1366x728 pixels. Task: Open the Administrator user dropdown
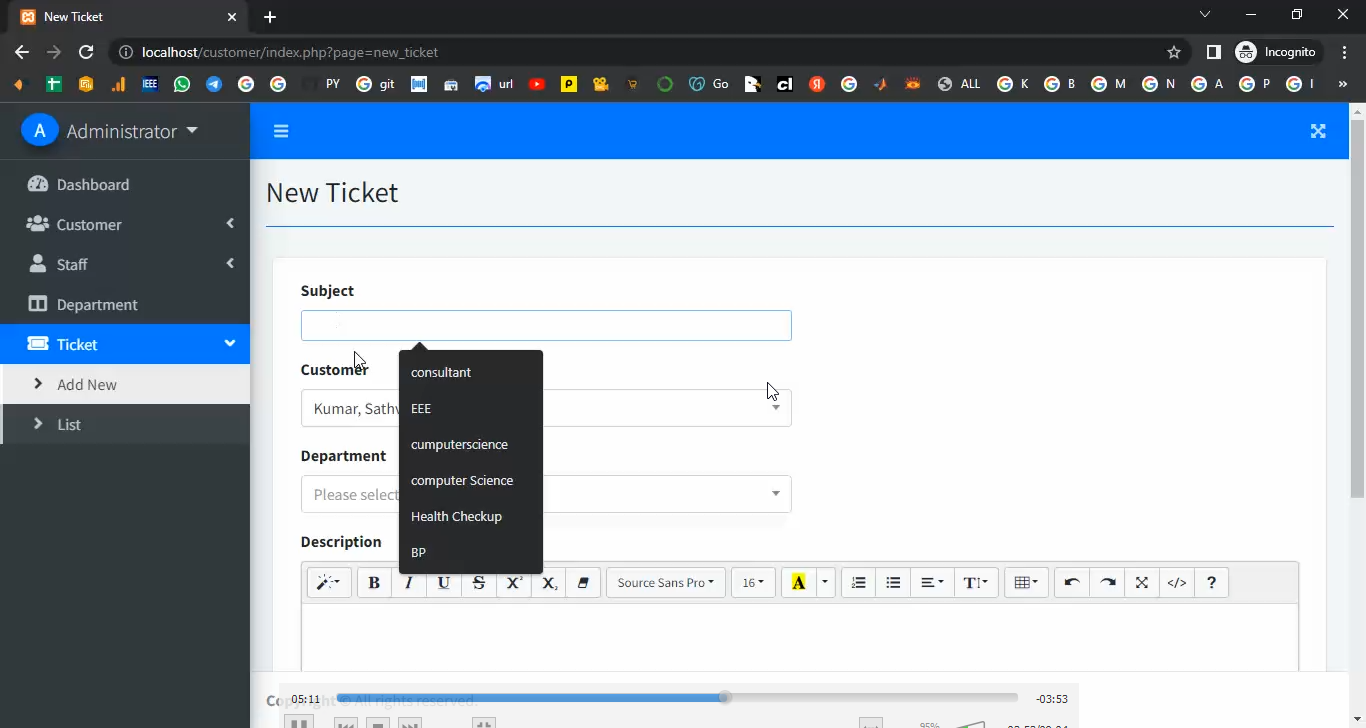pyautogui.click(x=131, y=131)
